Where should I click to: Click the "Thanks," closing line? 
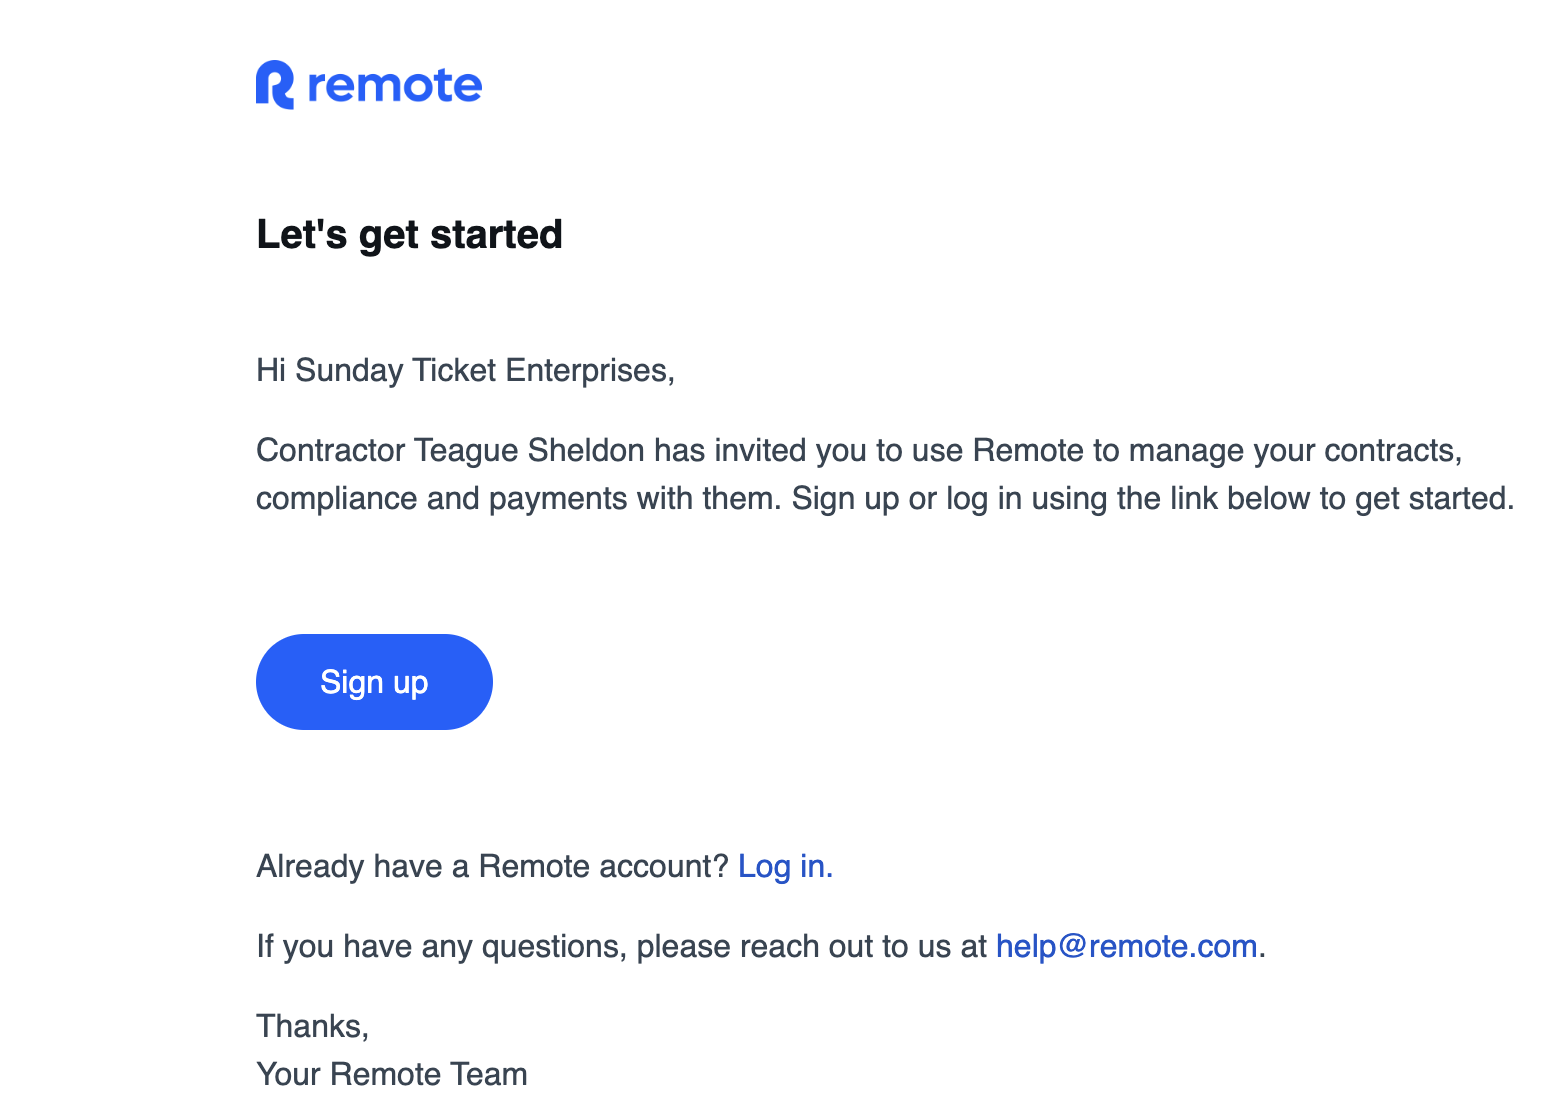click(x=313, y=1026)
